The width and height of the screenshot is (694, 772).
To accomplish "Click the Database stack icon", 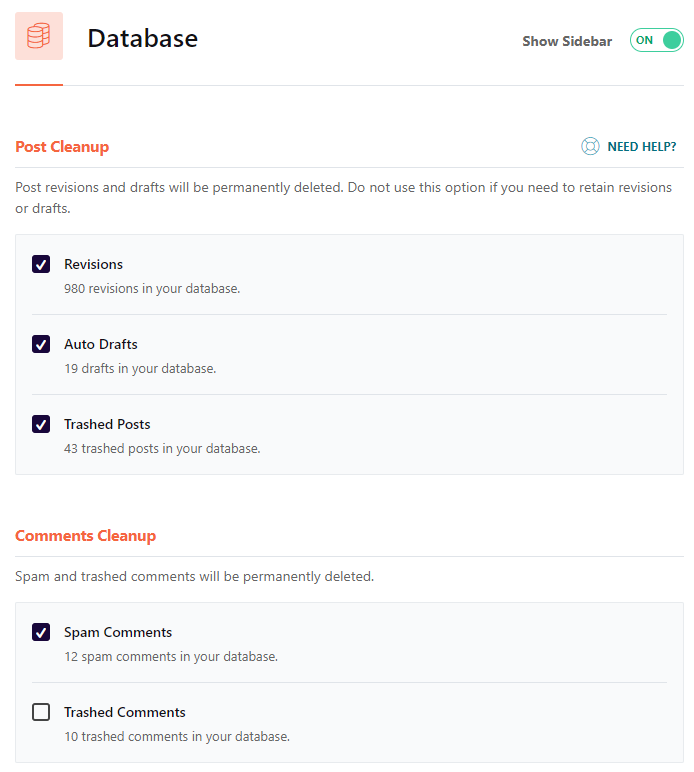I will (x=39, y=36).
